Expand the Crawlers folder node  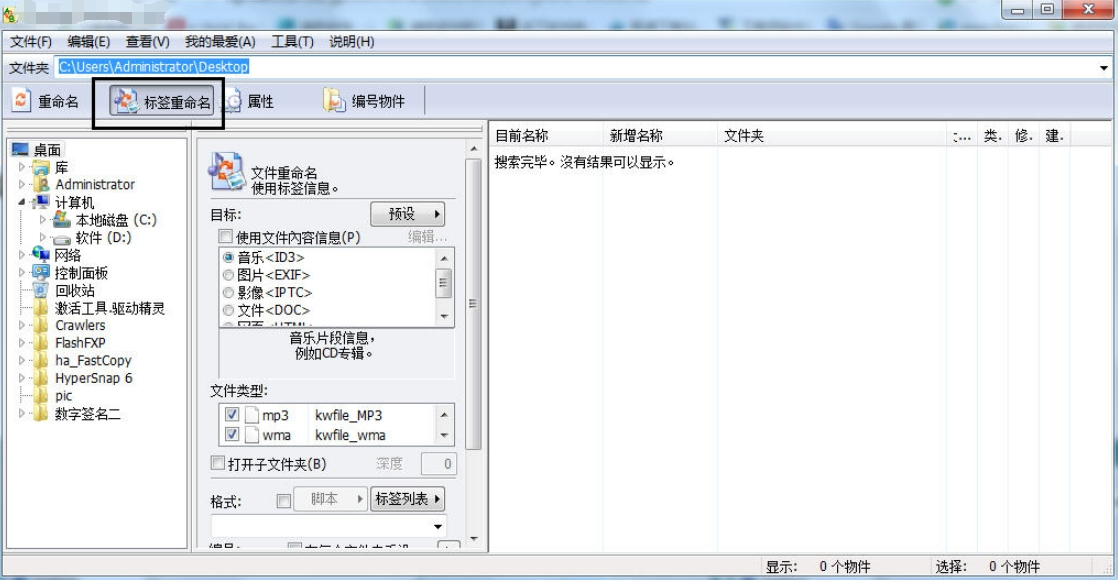[21, 325]
